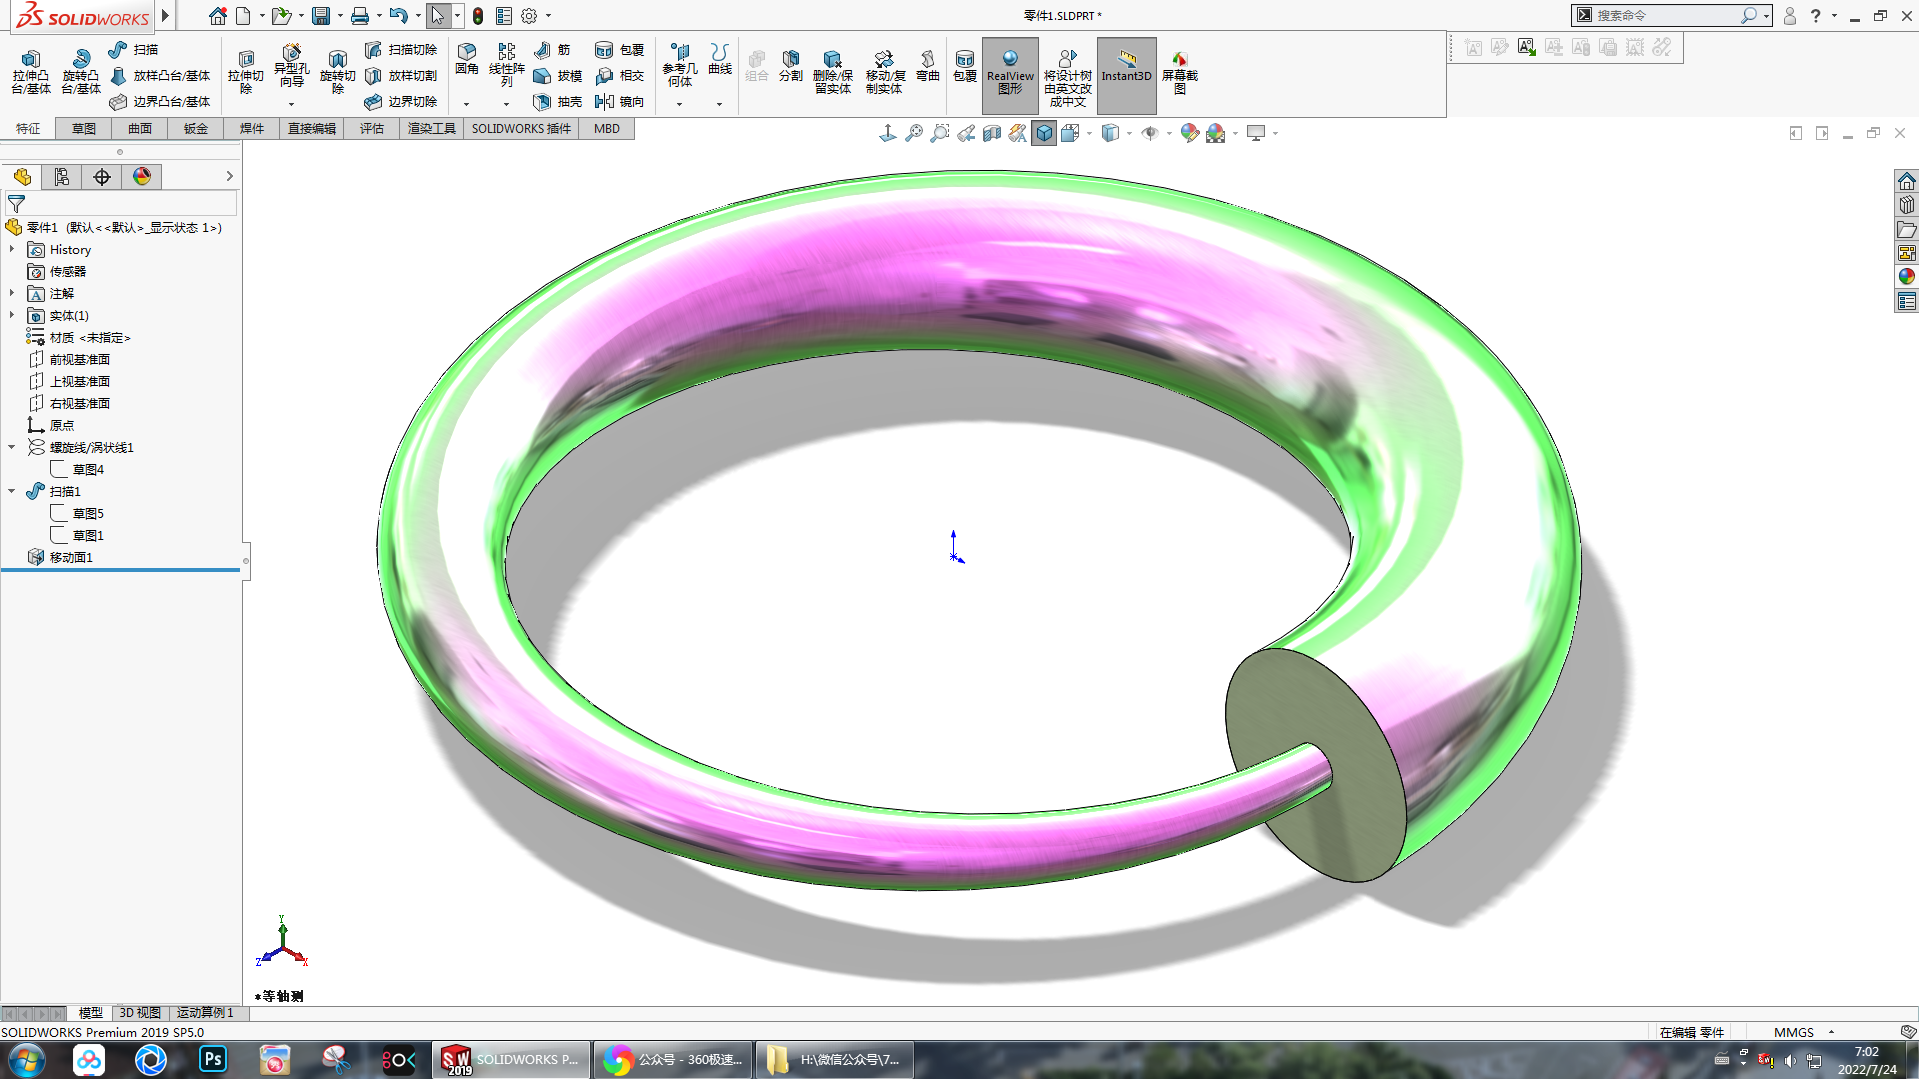This screenshot has height=1079, width=1919.
Task: Select Move/Copy Bodies tool (移动/复制实体)
Action: point(885,72)
